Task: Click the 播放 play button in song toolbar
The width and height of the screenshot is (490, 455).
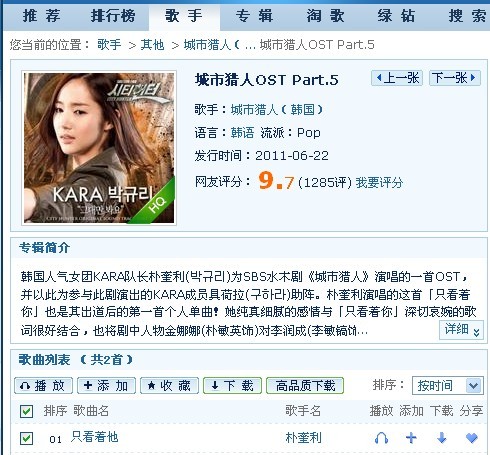Action: (44, 386)
